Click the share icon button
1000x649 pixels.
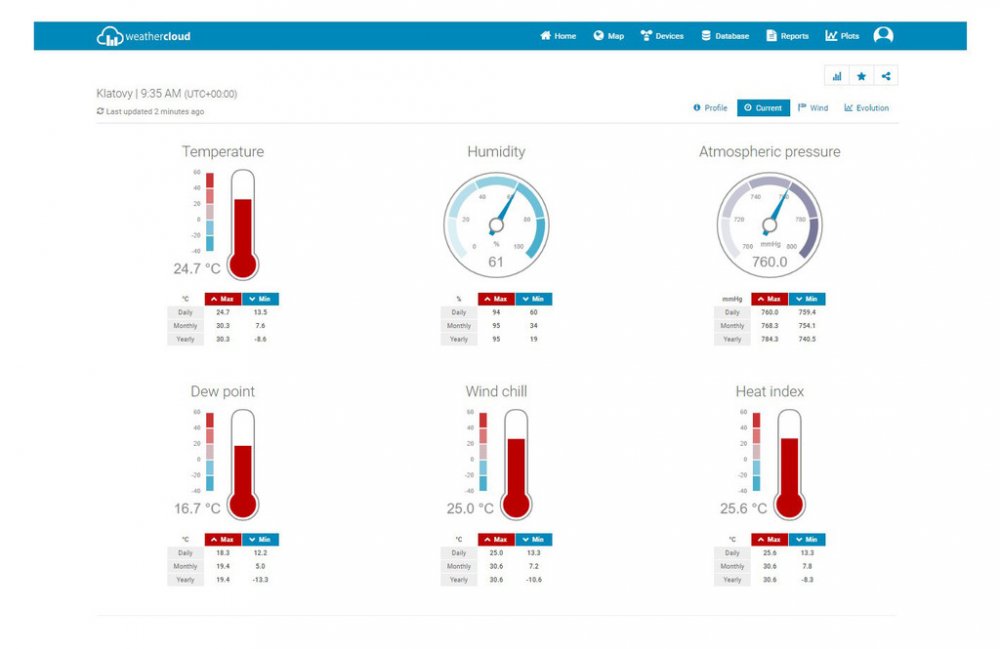[x=886, y=76]
